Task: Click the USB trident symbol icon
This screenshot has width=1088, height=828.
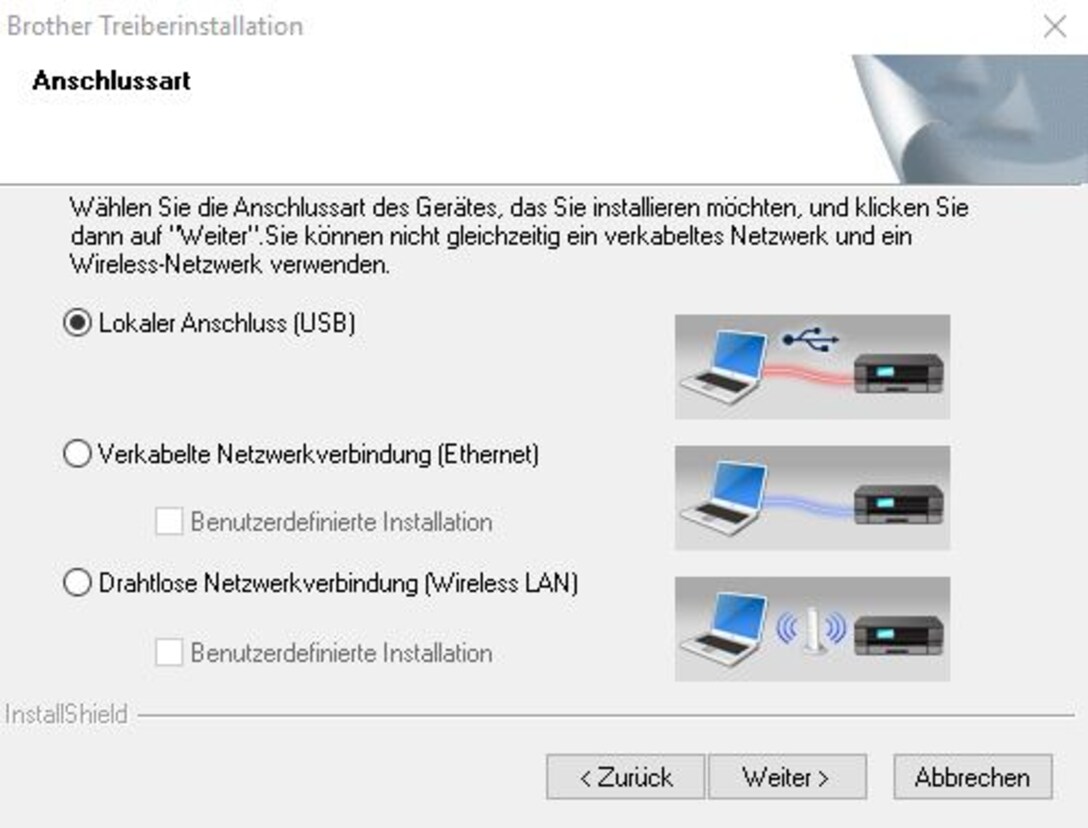Action: [810, 339]
